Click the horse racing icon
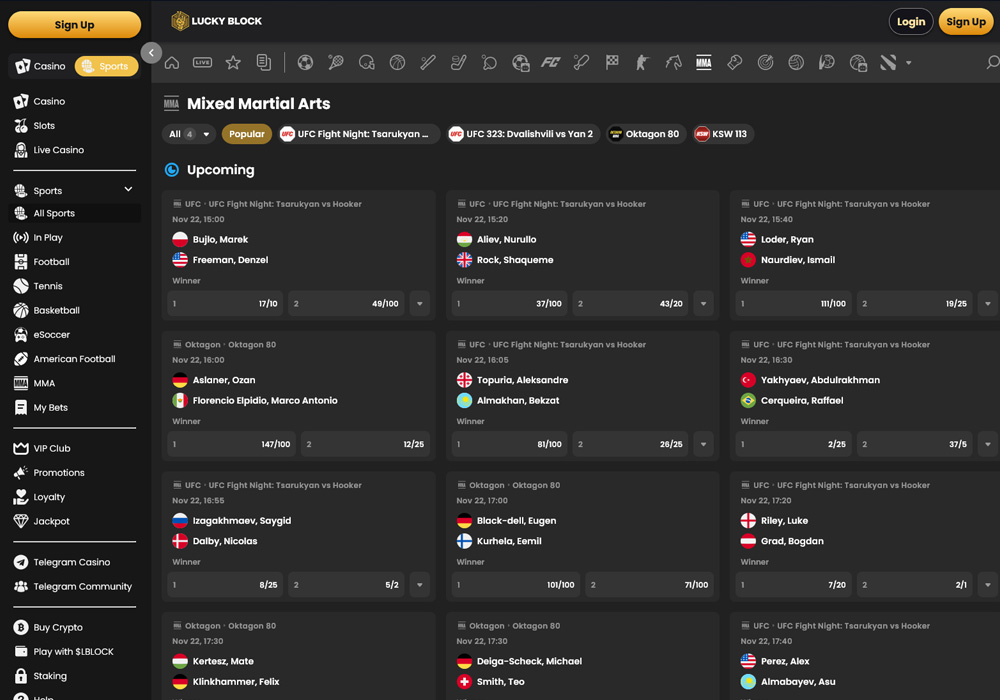The height and width of the screenshot is (700, 1000). click(673, 63)
